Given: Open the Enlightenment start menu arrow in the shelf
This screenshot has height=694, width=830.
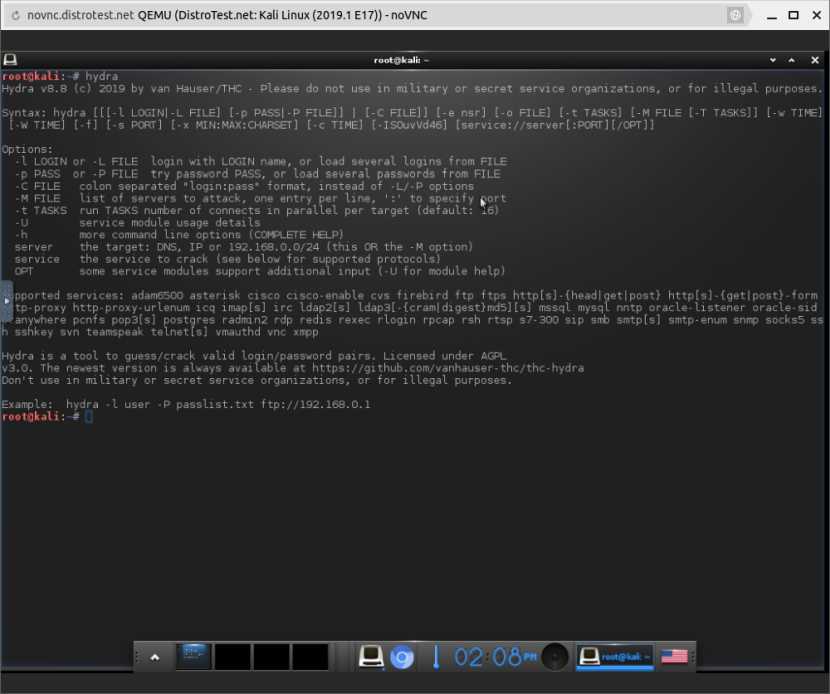Looking at the screenshot, I should pyautogui.click(x=155, y=657).
